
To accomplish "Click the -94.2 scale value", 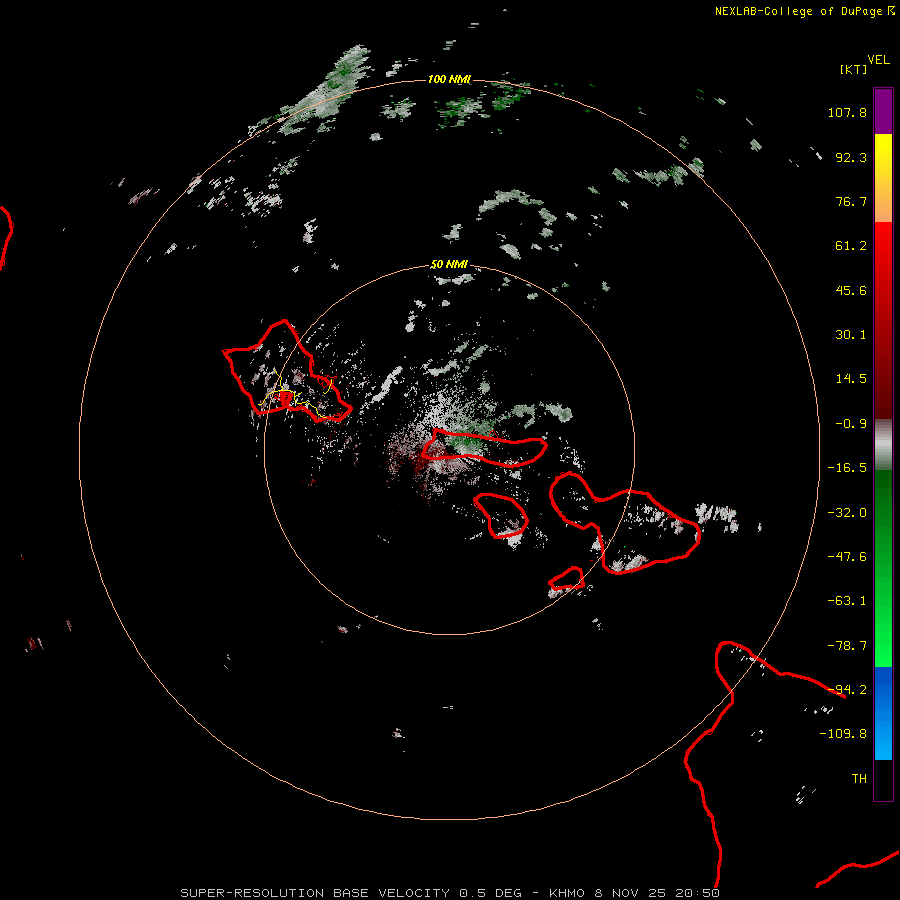I will click(x=847, y=690).
